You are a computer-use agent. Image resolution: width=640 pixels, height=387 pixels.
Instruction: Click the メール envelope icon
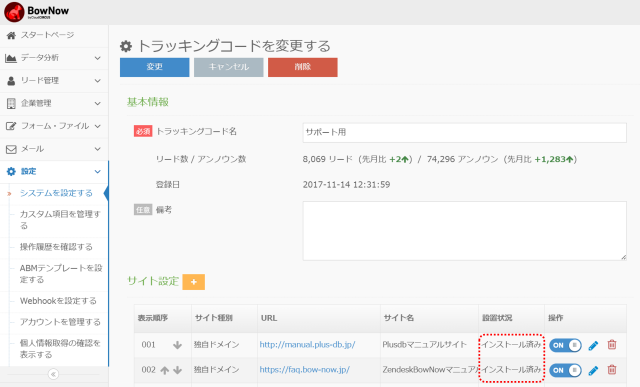(11, 149)
